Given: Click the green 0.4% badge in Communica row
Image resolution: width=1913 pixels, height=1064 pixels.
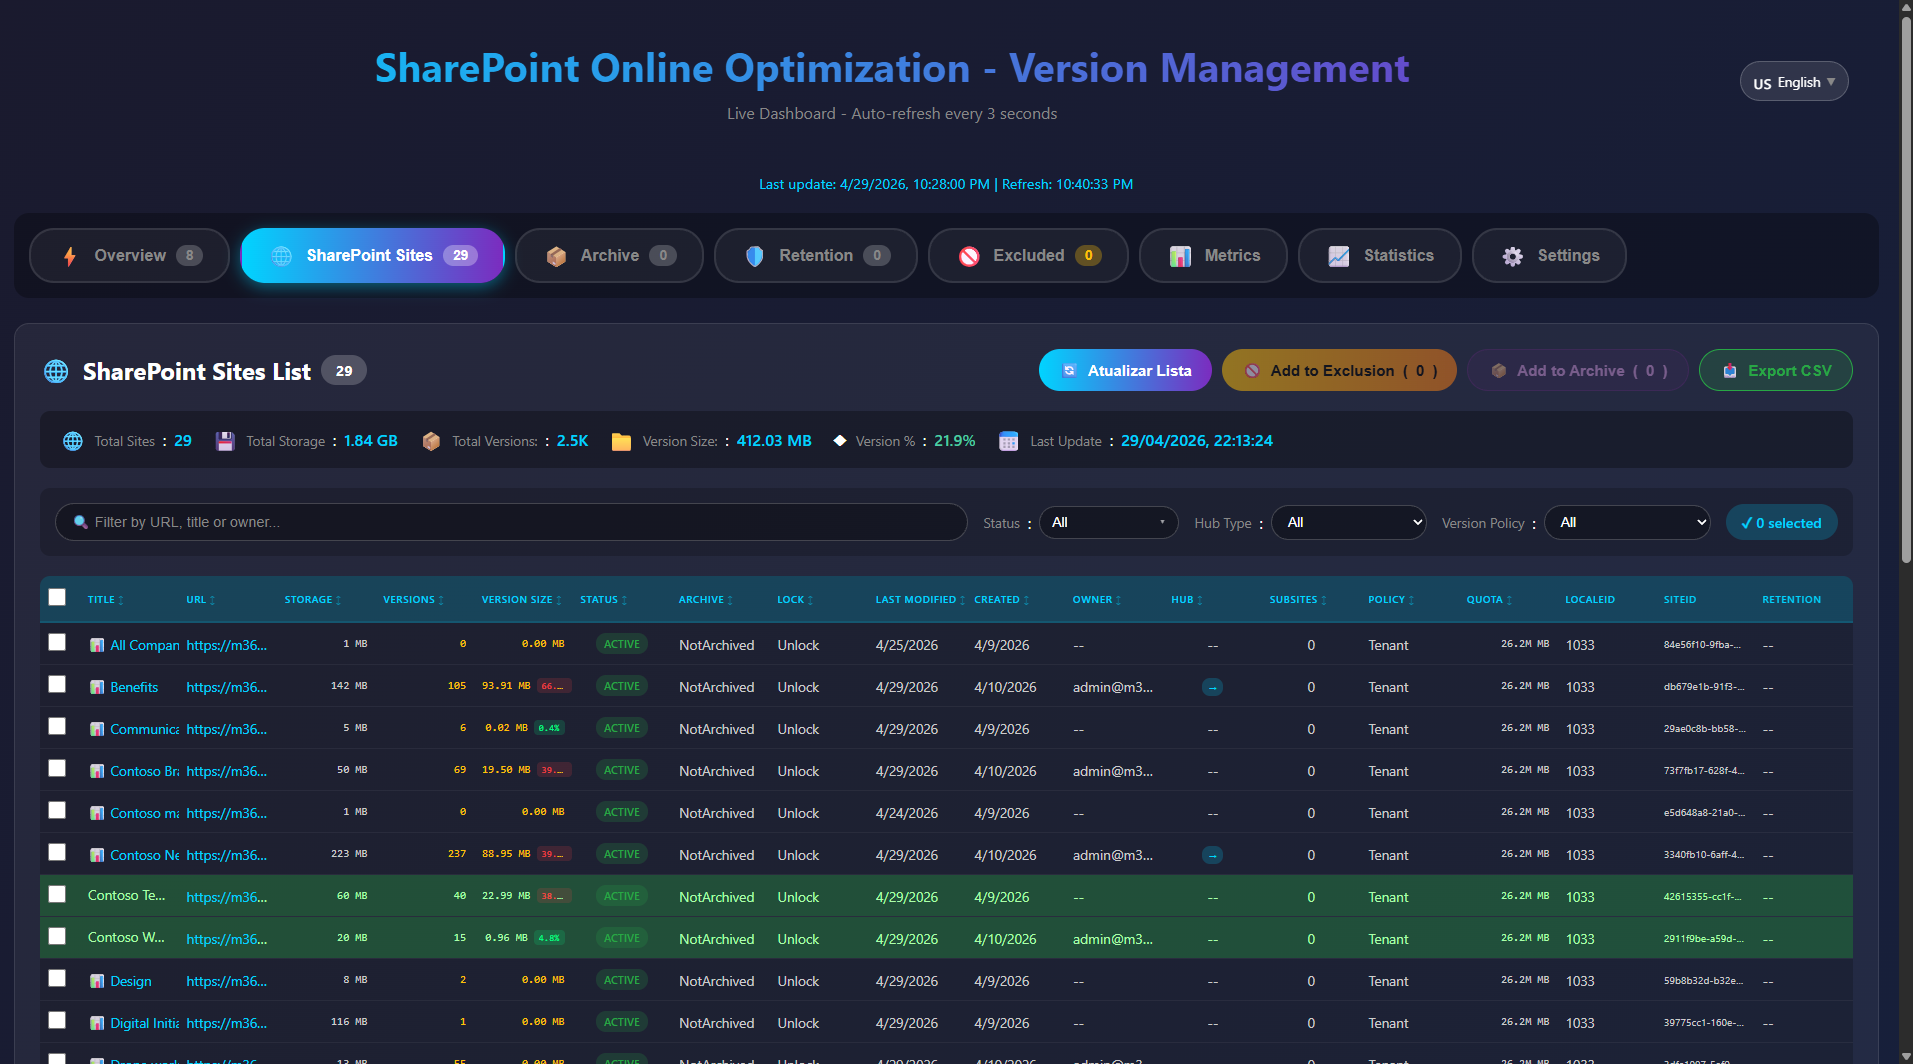Looking at the screenshot, I should click(x=549, y=728).
